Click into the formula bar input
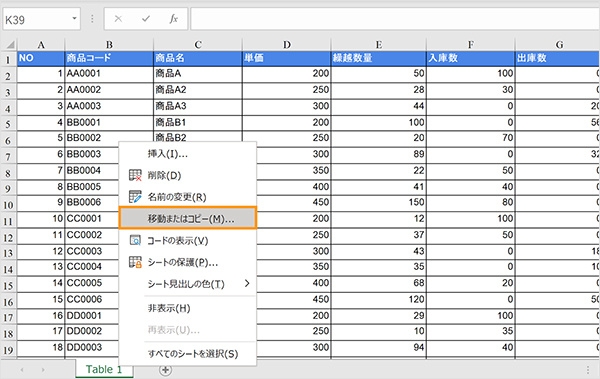The height and width of the screenshot is (379, 600). [x=395, y=19]
